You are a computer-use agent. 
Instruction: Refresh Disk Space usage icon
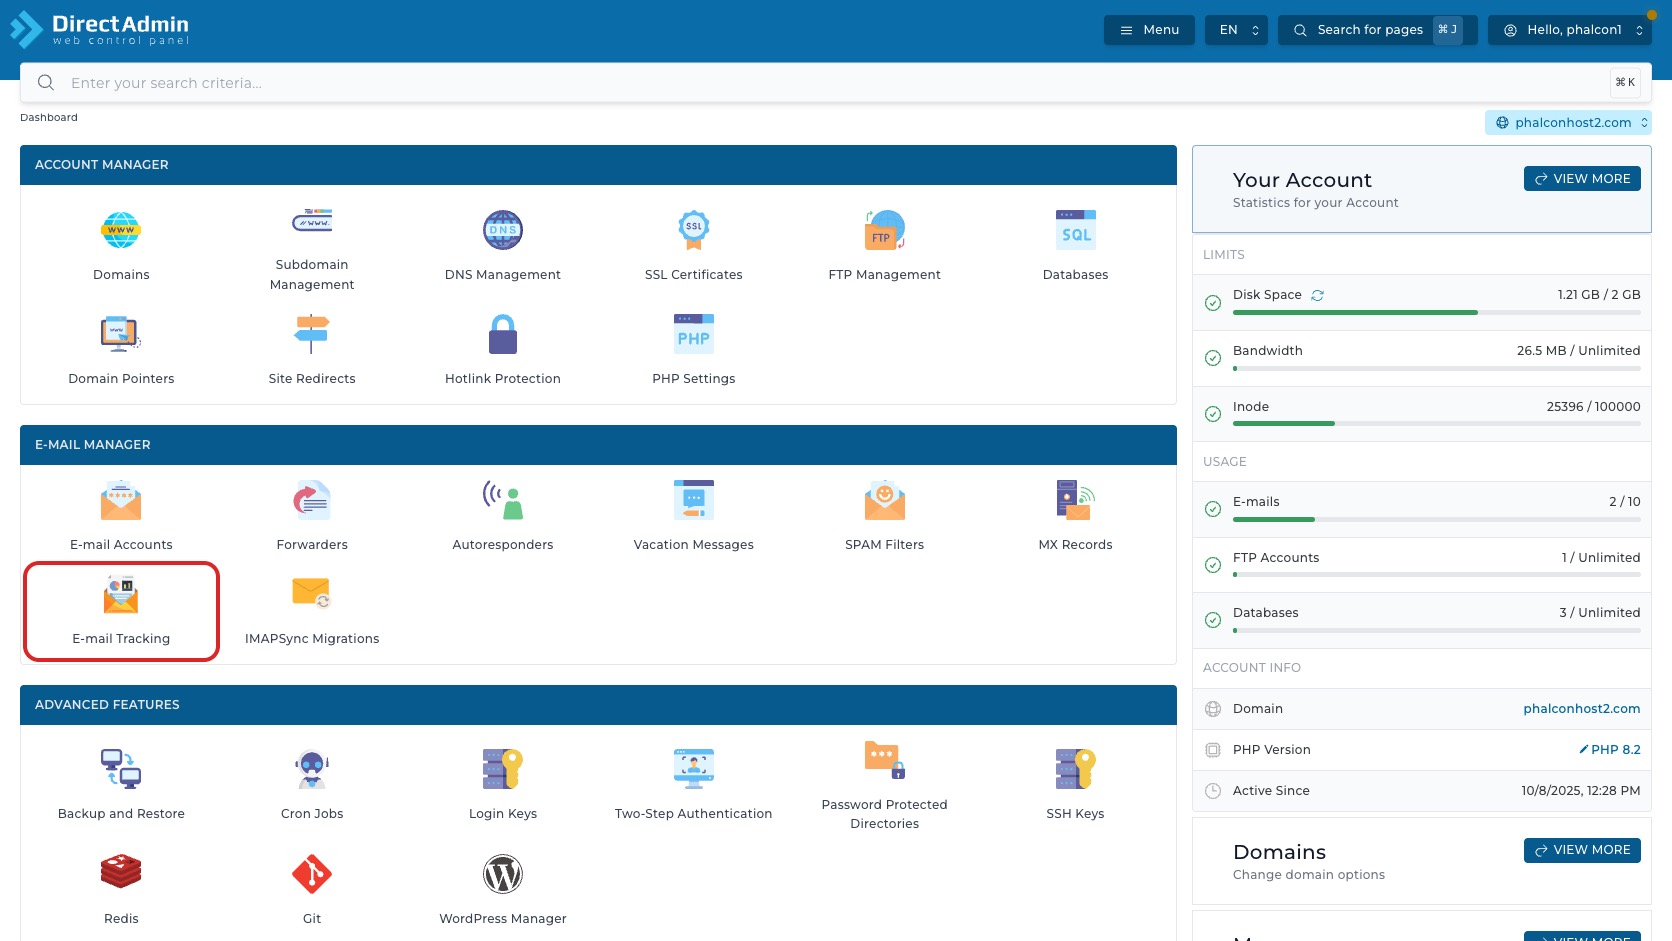click(1318, 295)
